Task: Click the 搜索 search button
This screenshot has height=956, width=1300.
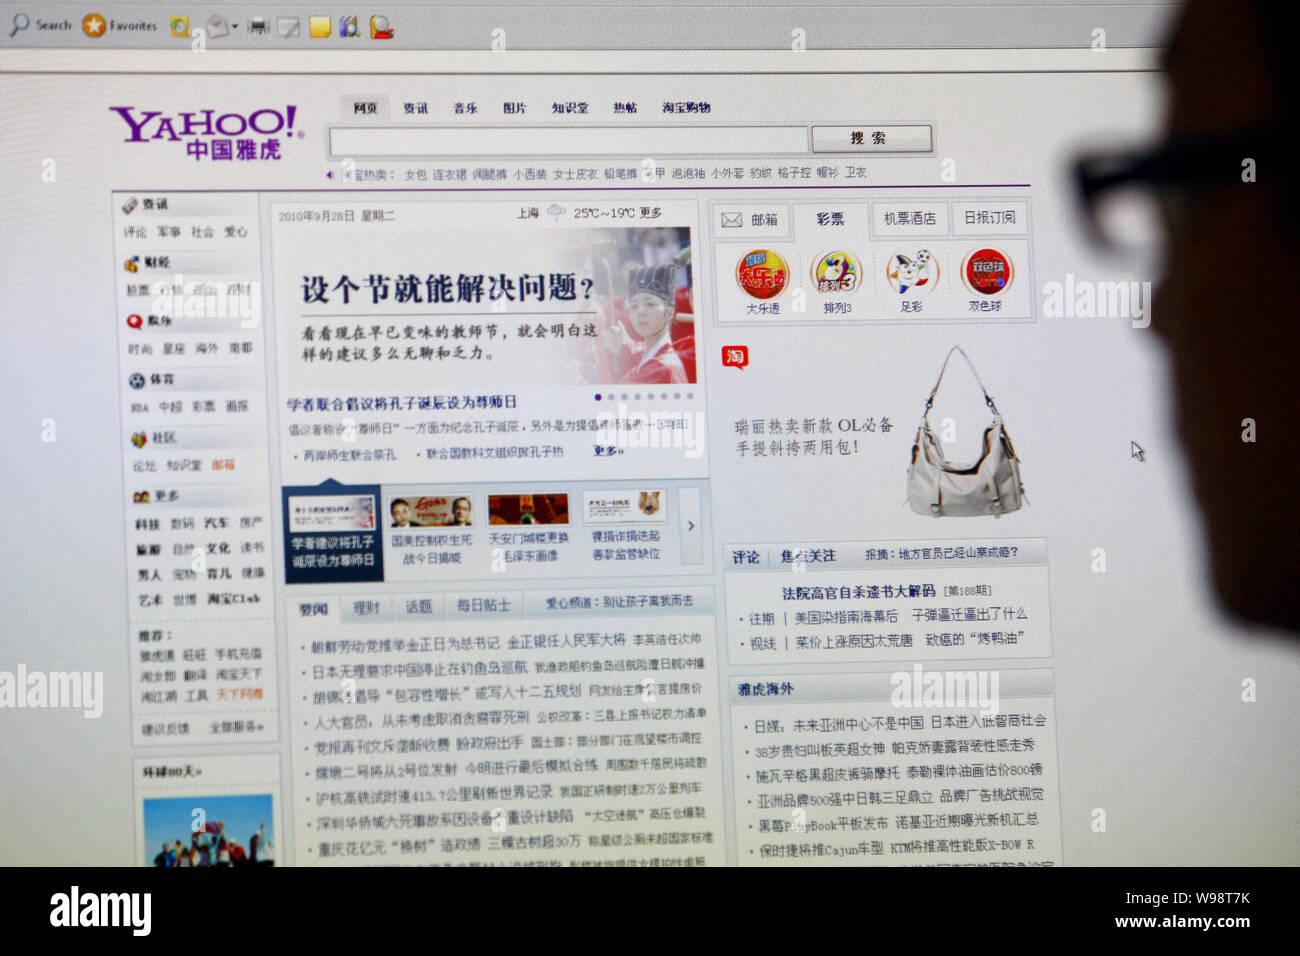Action: coord(871,138)
